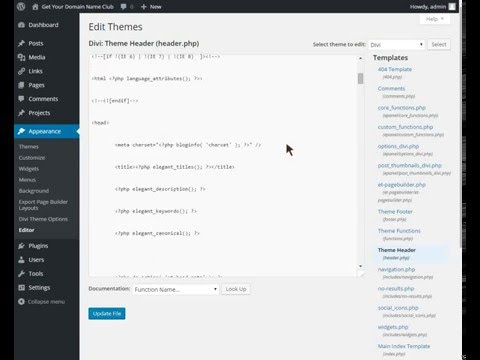Open custom_functions.php template
Screen dimensions: 480x360
pyautogui.click(x=405, y=127)
